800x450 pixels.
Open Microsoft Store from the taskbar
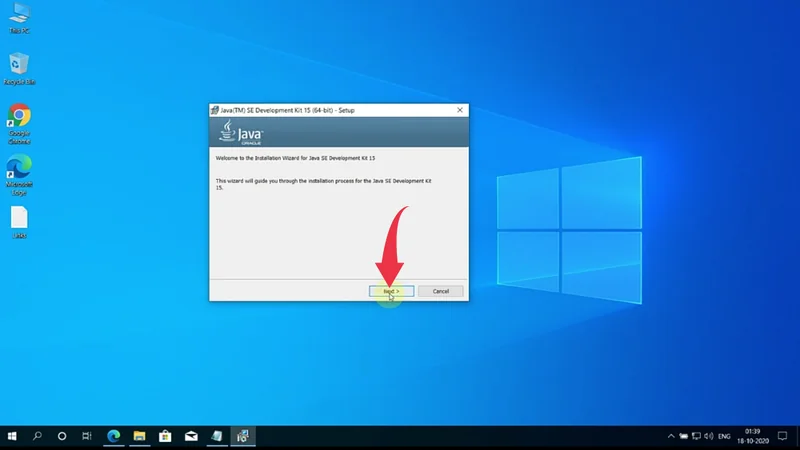point(165,437)
